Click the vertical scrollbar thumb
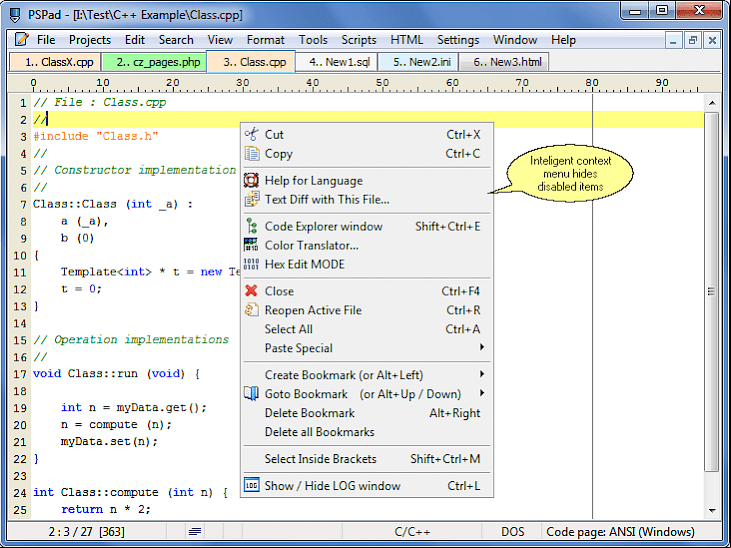Screen dimensions: 731x548 tap(711, 292)
